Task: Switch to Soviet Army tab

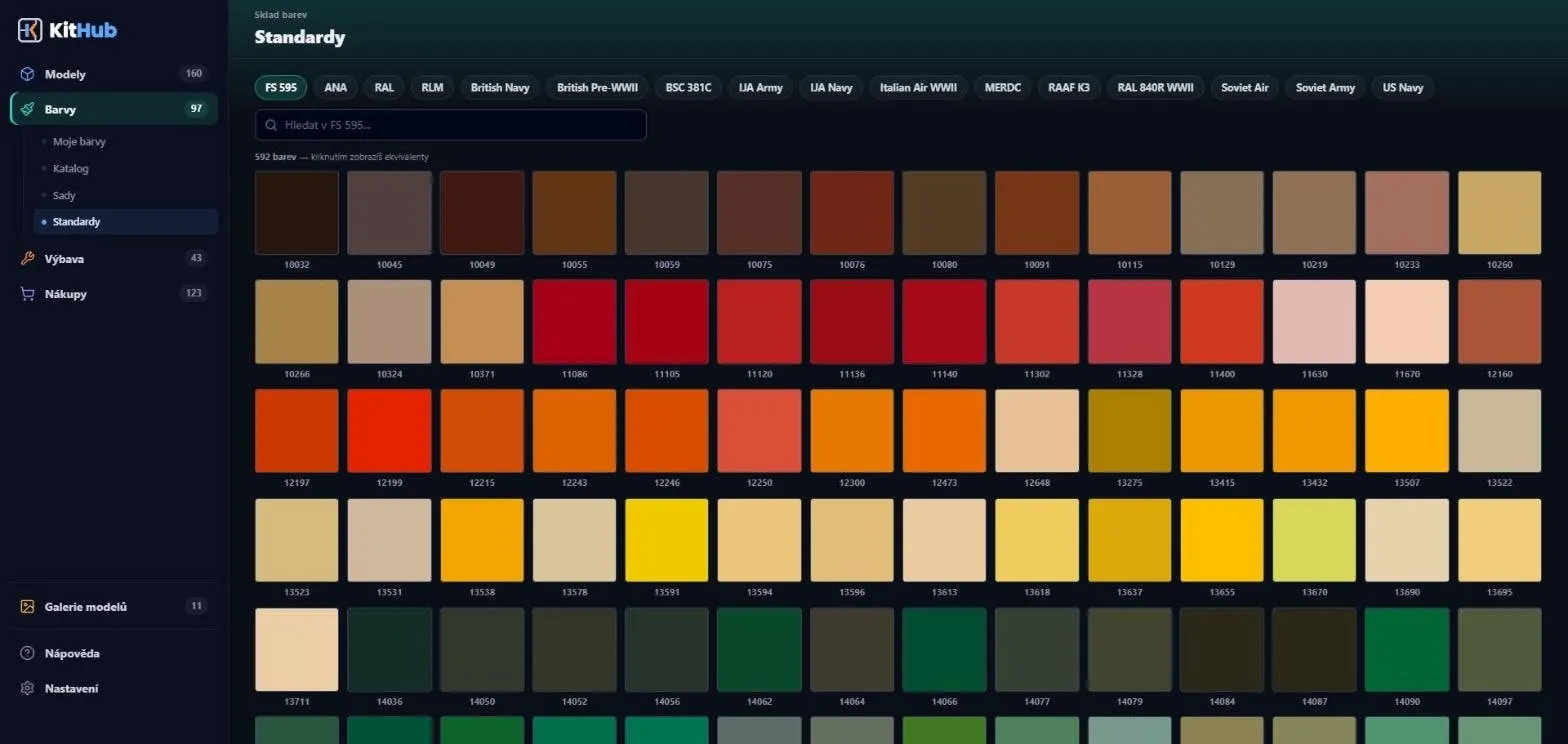Action: (1325, 88)
